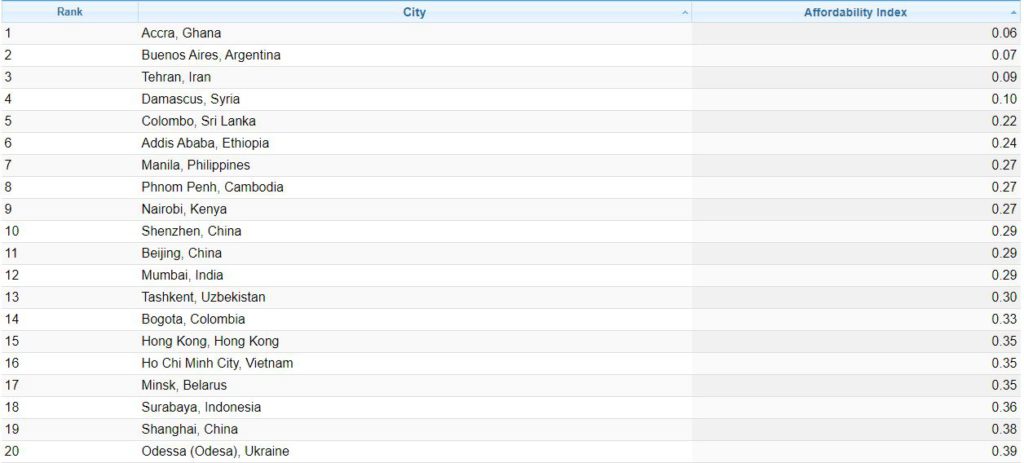Viewport: 1024px width, 463px height.
Task: Click the 0.33 affordability index value
Action: pyautogui.click(x=1004, y=319)
